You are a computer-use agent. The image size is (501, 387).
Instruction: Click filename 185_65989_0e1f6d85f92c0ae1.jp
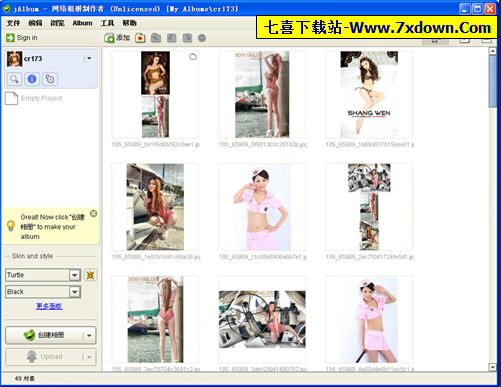click(156, 144)
